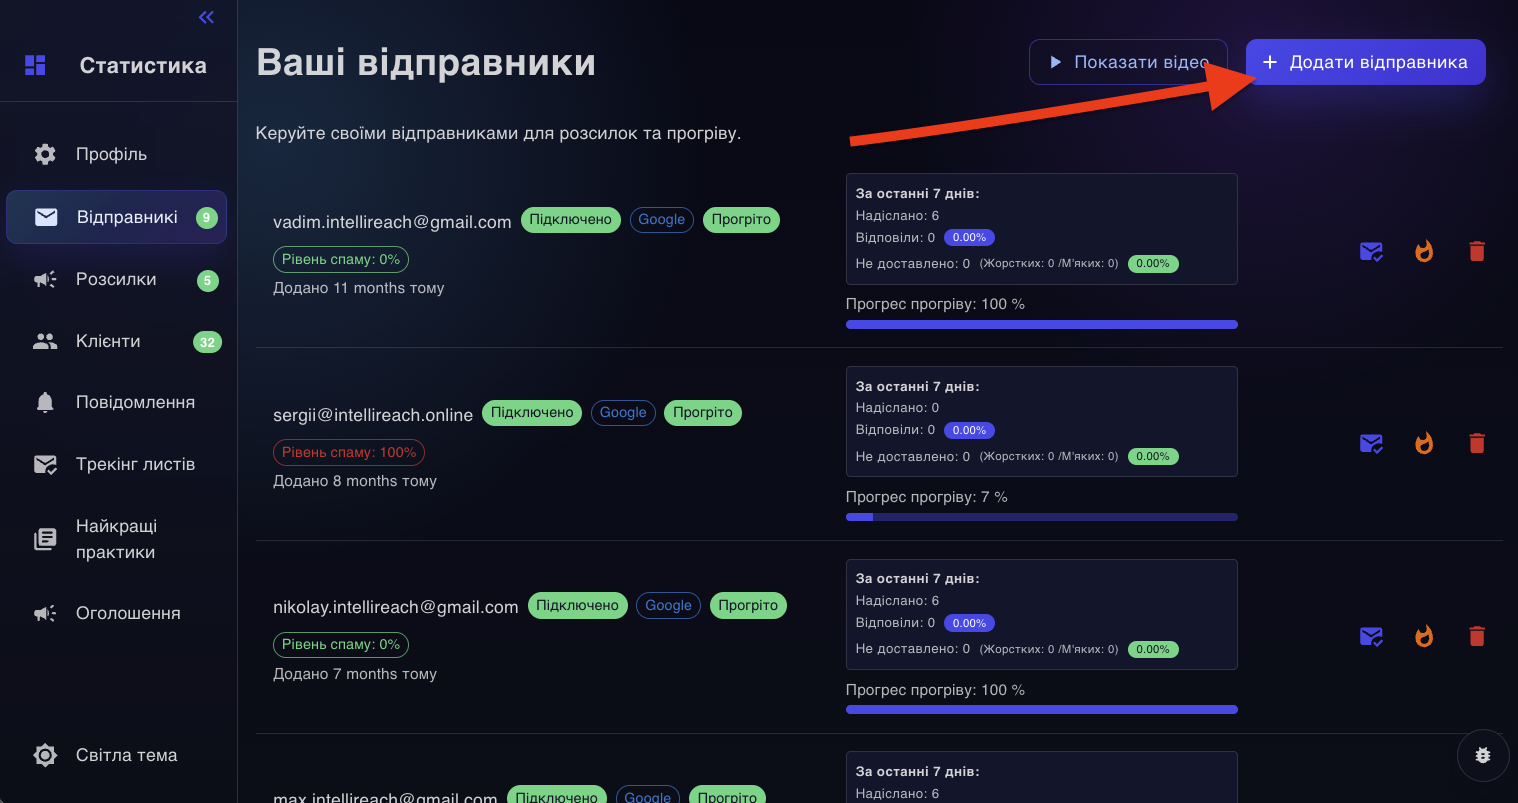Go to Клієнти section
Viewport: 1518px width, 803px height.
[x=108, y=341]
